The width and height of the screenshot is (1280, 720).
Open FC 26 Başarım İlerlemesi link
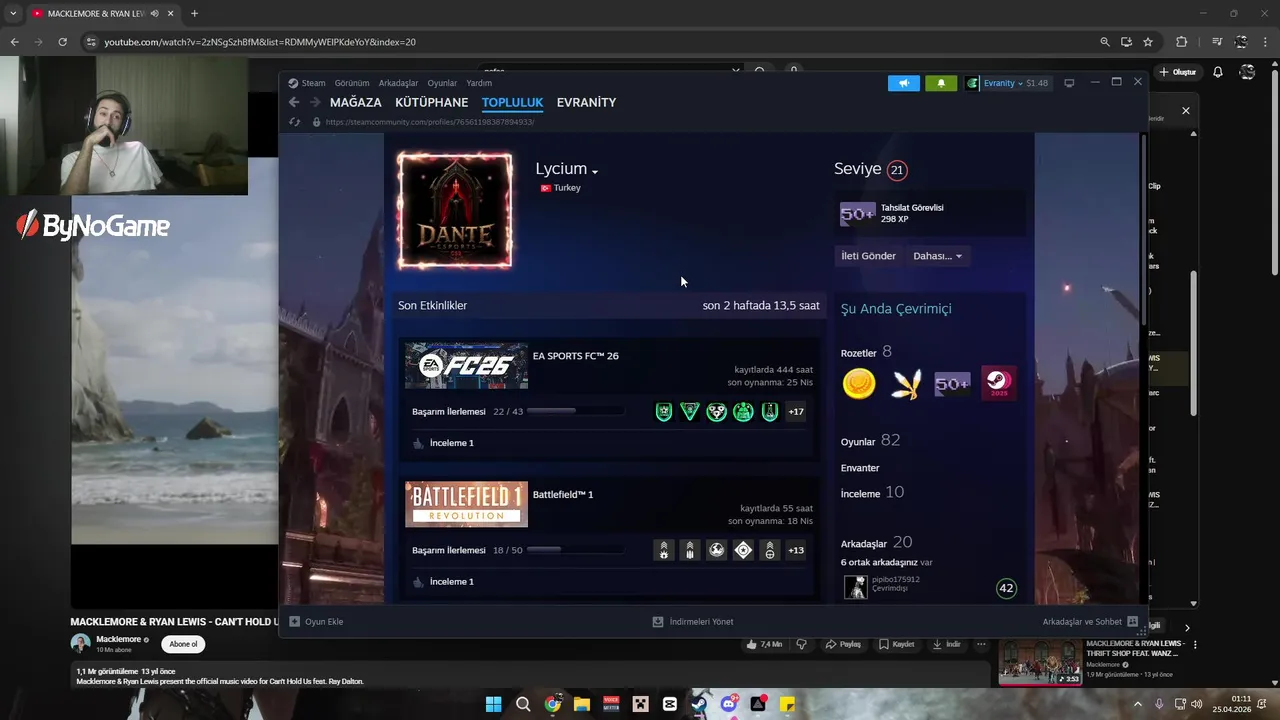pos(449,412)
